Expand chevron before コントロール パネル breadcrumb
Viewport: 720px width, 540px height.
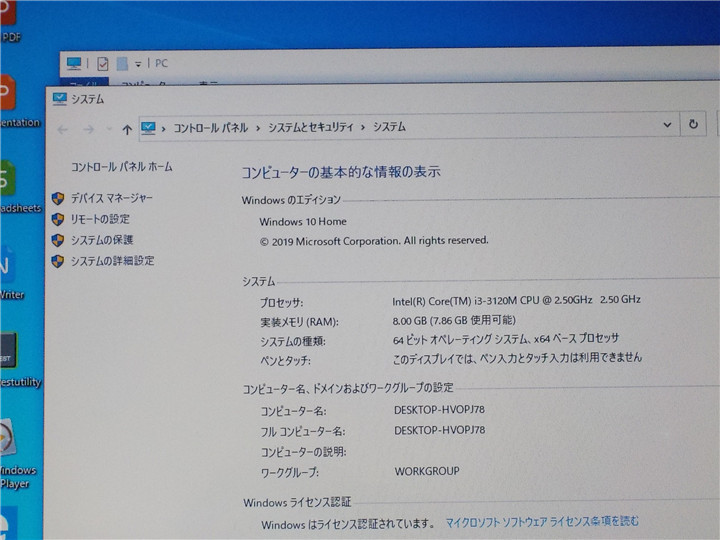pos(163,129)
